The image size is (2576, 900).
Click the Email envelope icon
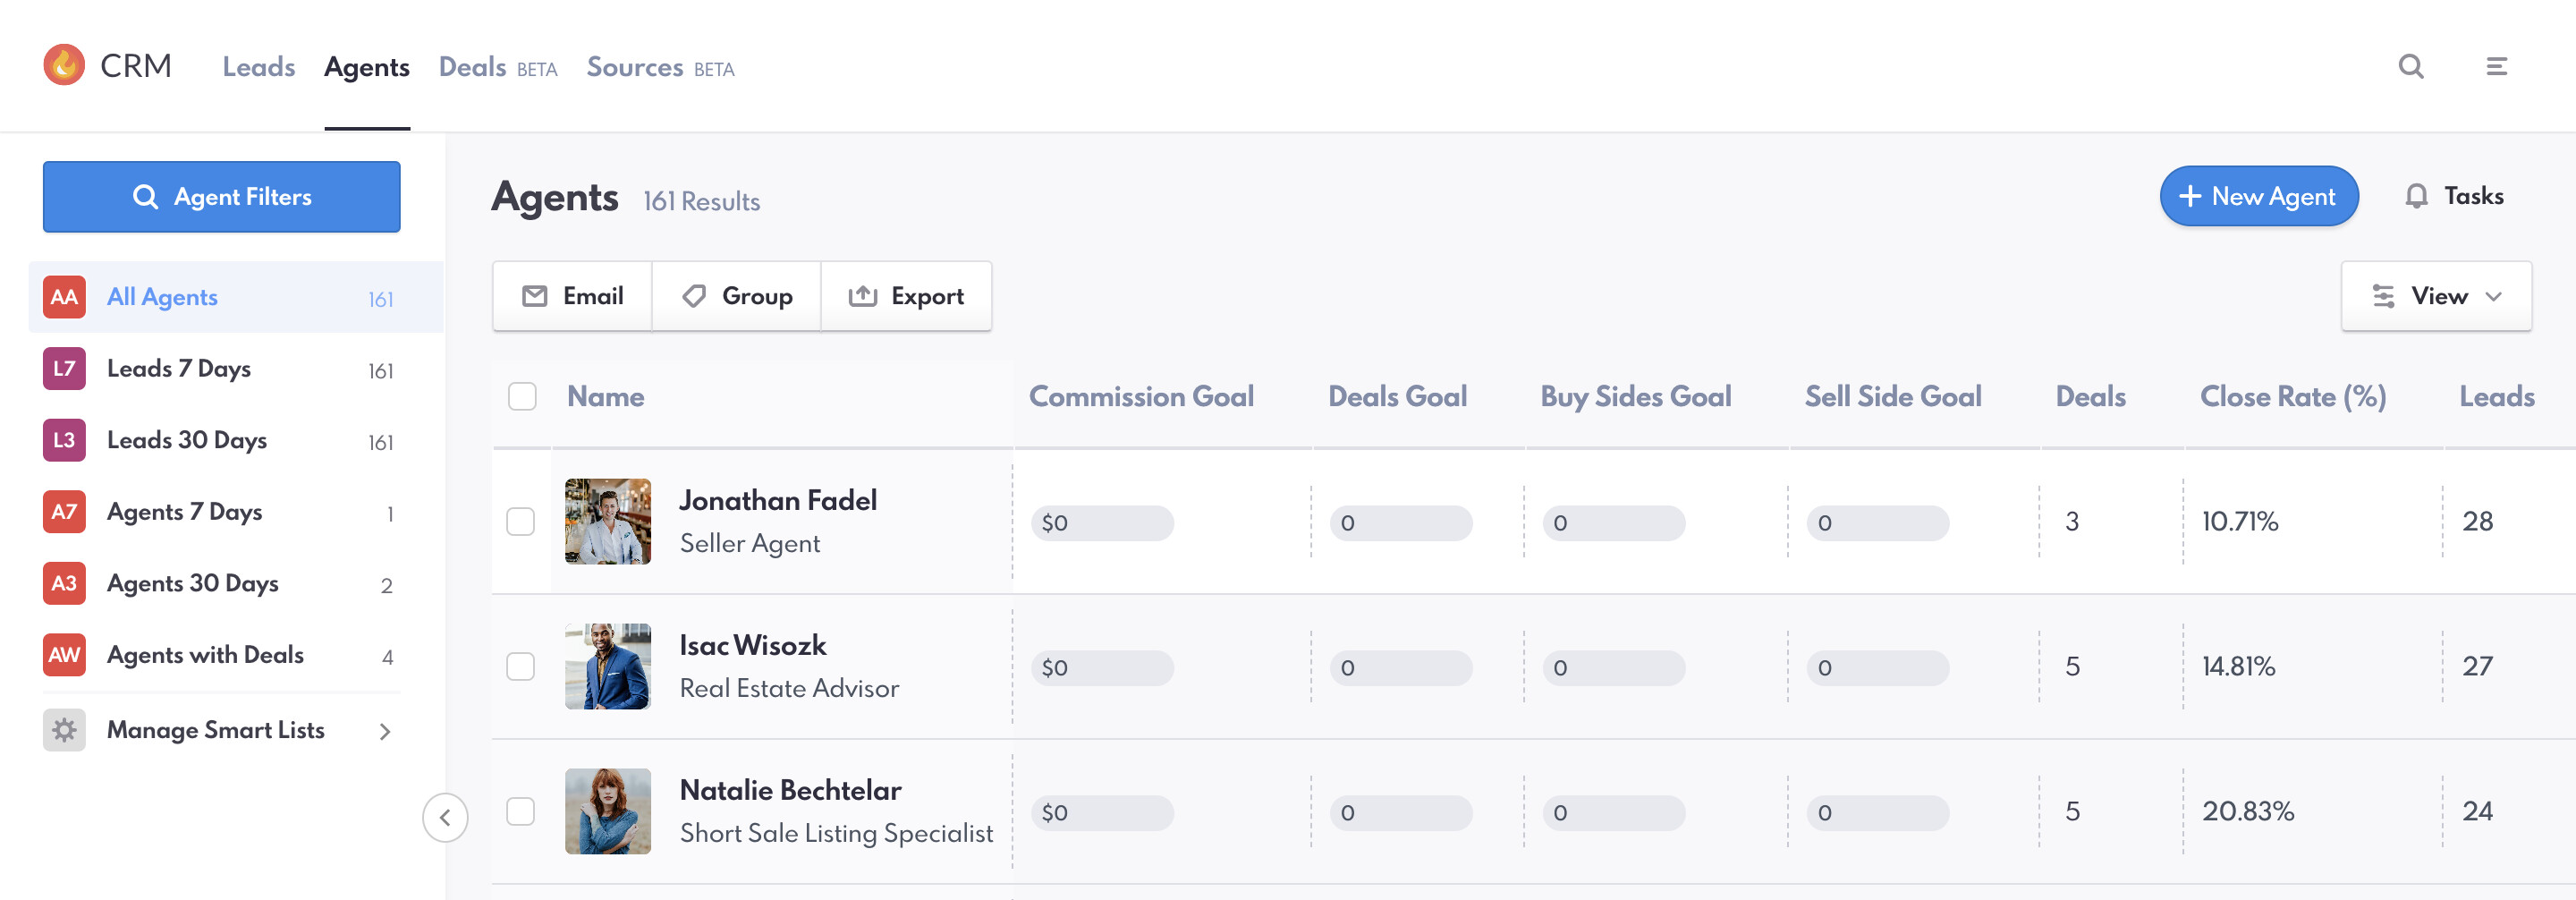click(535, 296)
